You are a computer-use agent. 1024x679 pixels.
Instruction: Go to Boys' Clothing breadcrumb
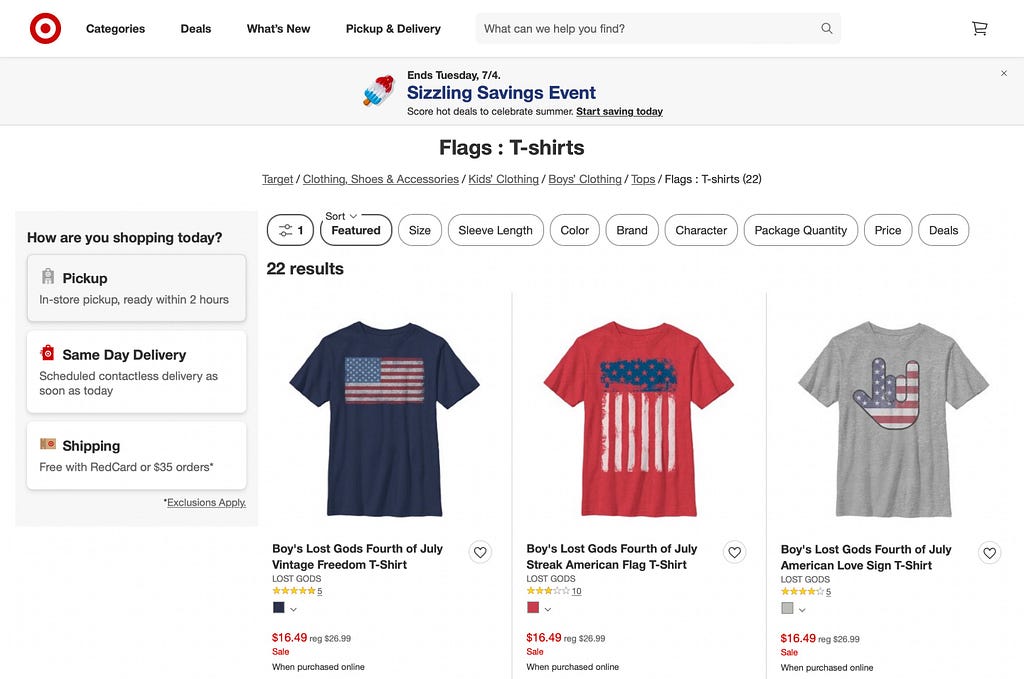coord(585,179)
